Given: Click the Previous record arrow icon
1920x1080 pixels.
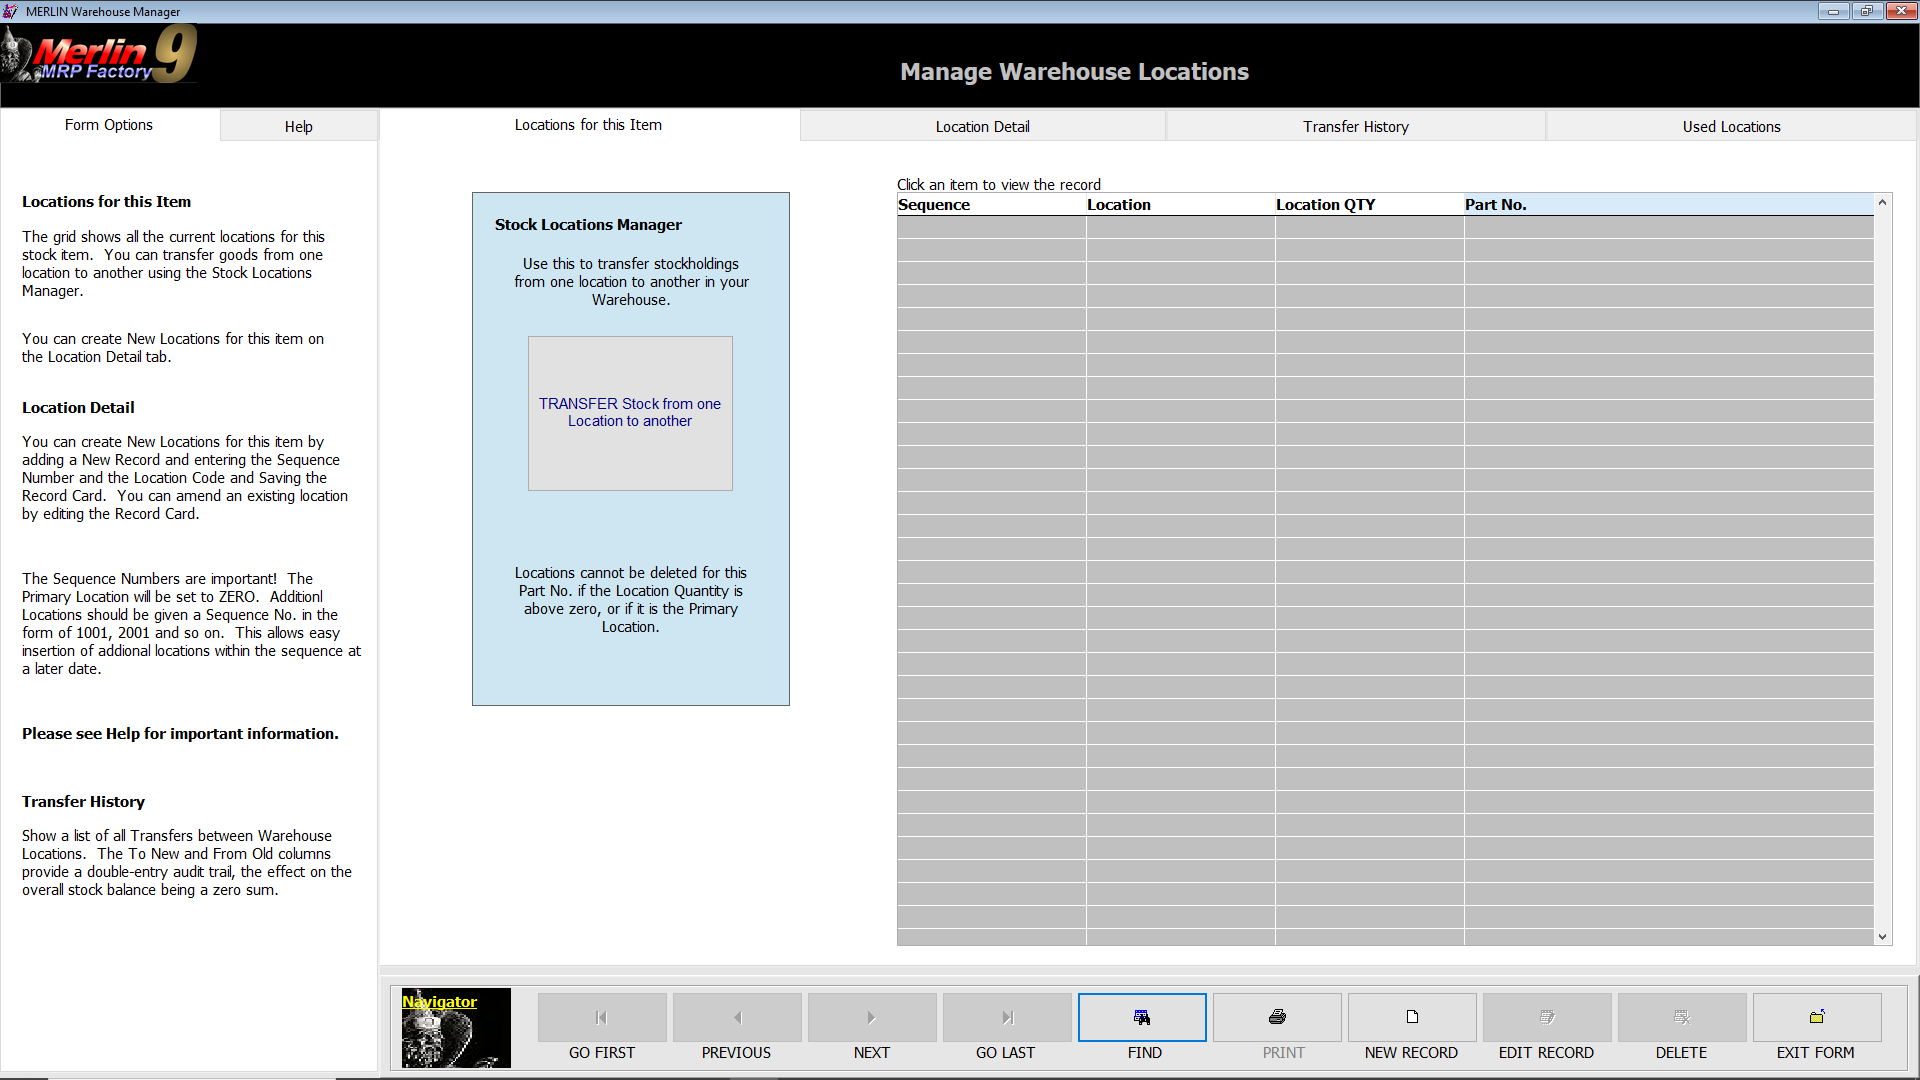Looking at the screenshot, I should [x=737, y=1017].
